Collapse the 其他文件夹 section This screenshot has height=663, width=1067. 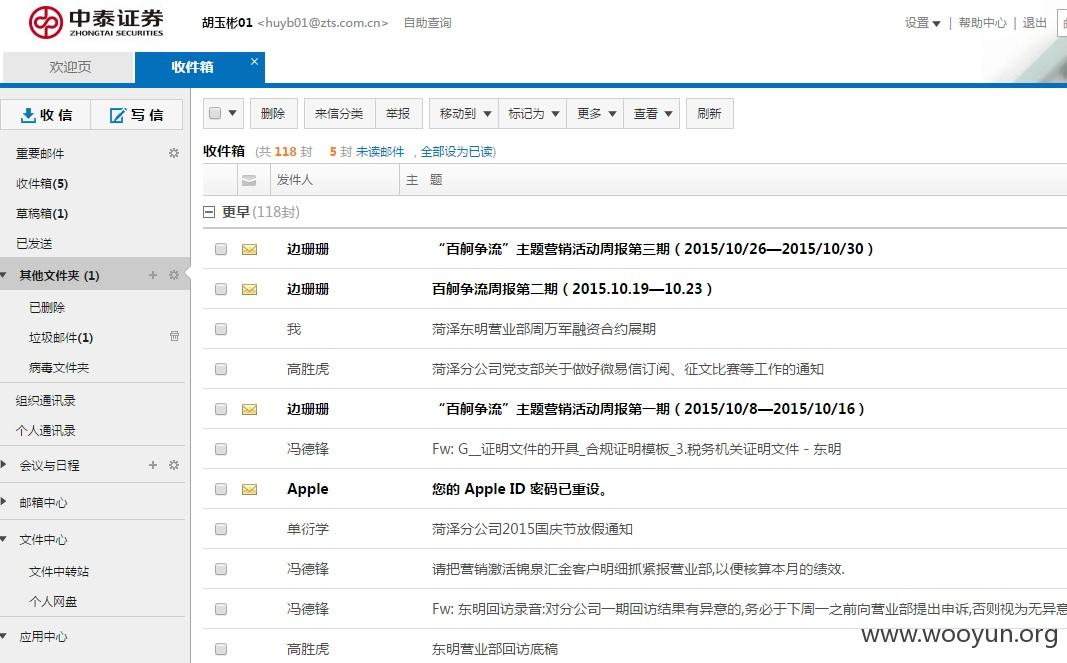click(x=4, y=275)
